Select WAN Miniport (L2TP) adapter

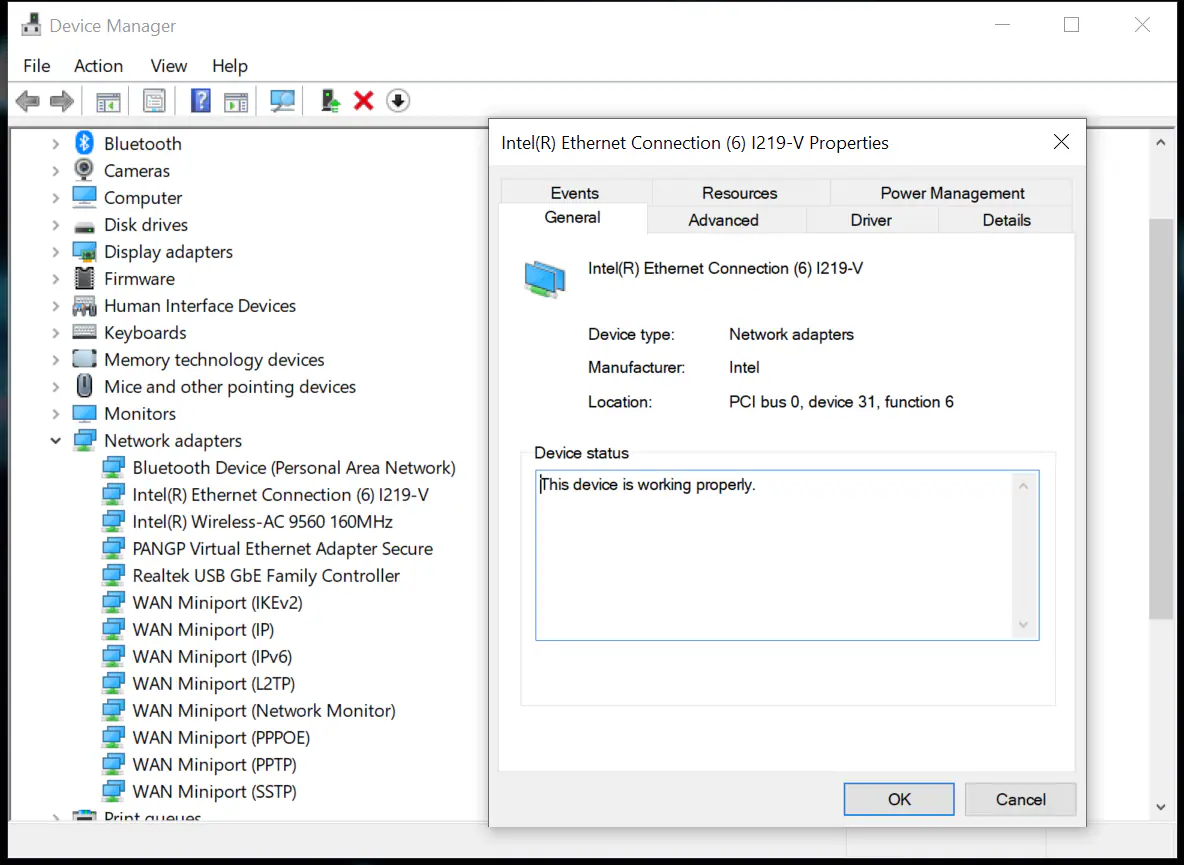click(x=213, y=683)
